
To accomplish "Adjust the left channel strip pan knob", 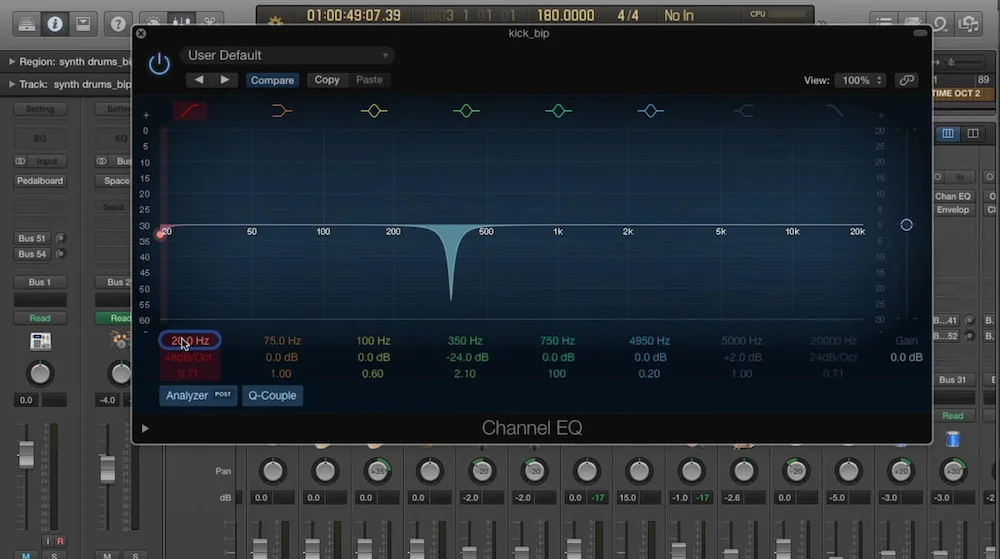I will coord(40,374).
